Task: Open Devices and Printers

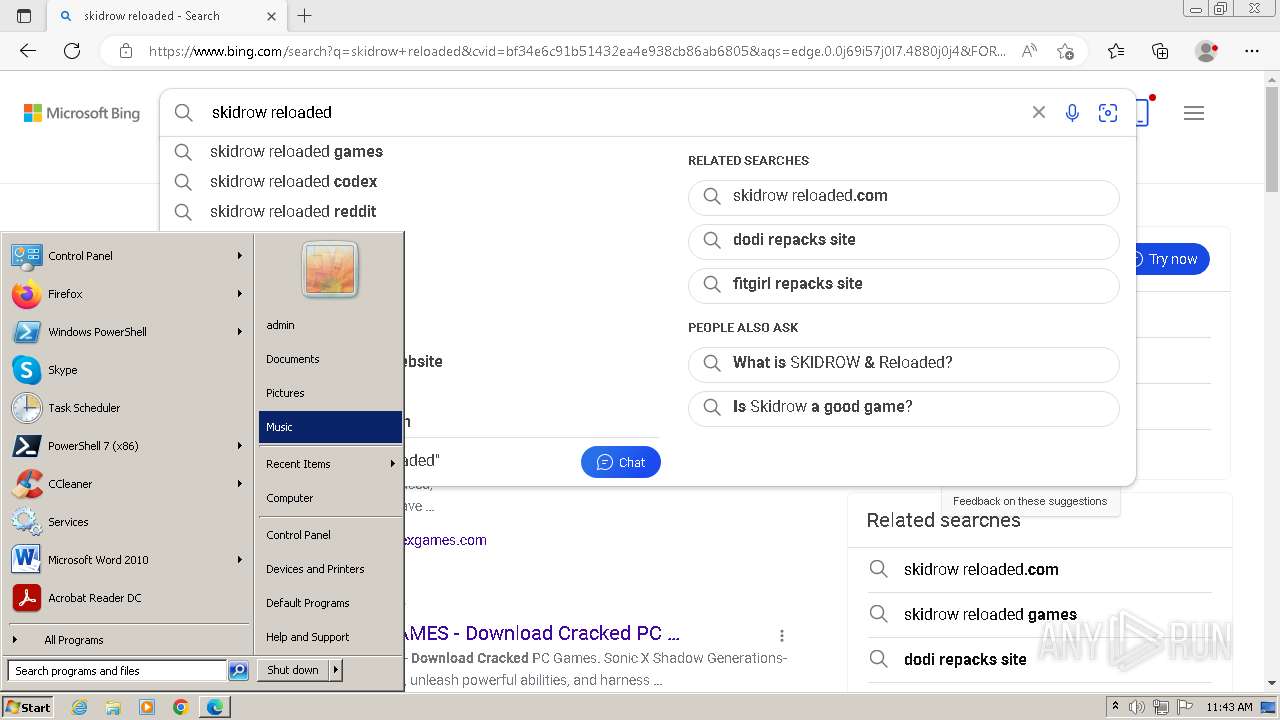Action: click(x=330, y=569)
